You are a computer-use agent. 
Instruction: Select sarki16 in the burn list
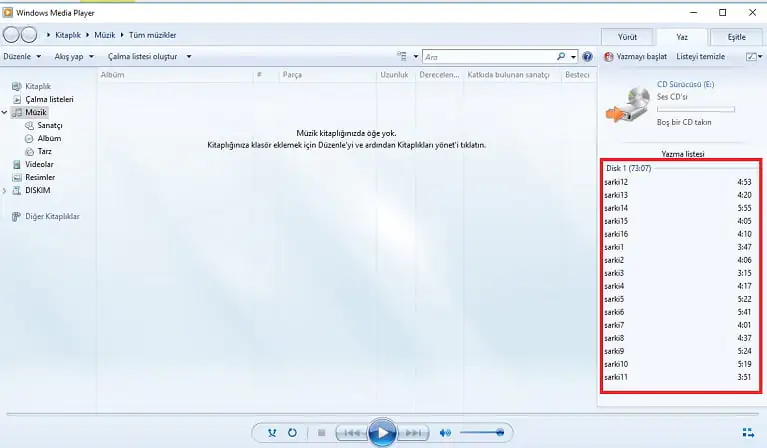point(680,234)
